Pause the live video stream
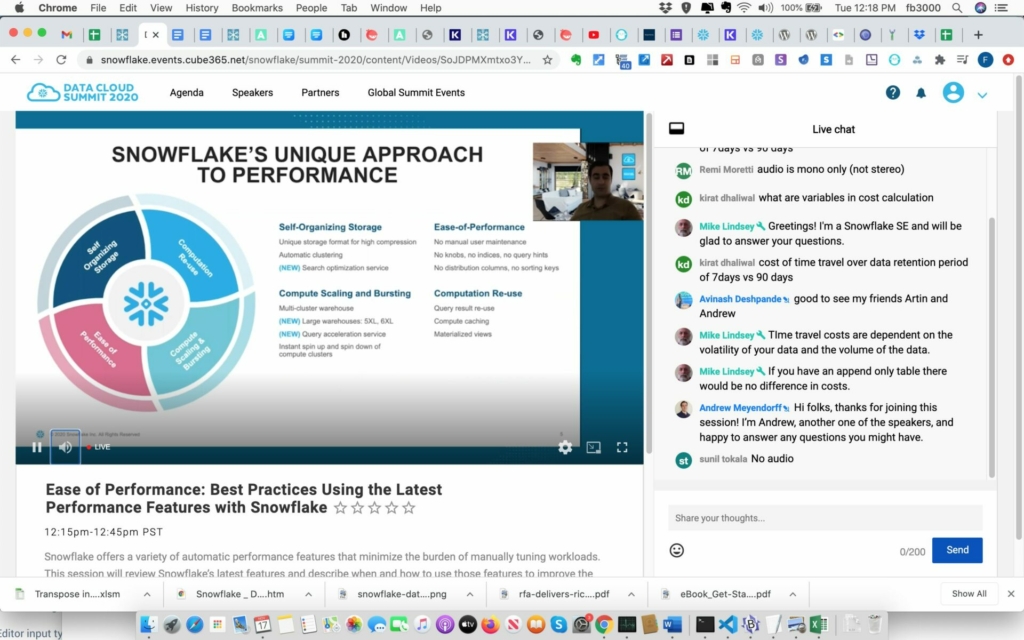The height and width of the screenshot is (640, 1024). pyautogui.click(x=37, y=447)
